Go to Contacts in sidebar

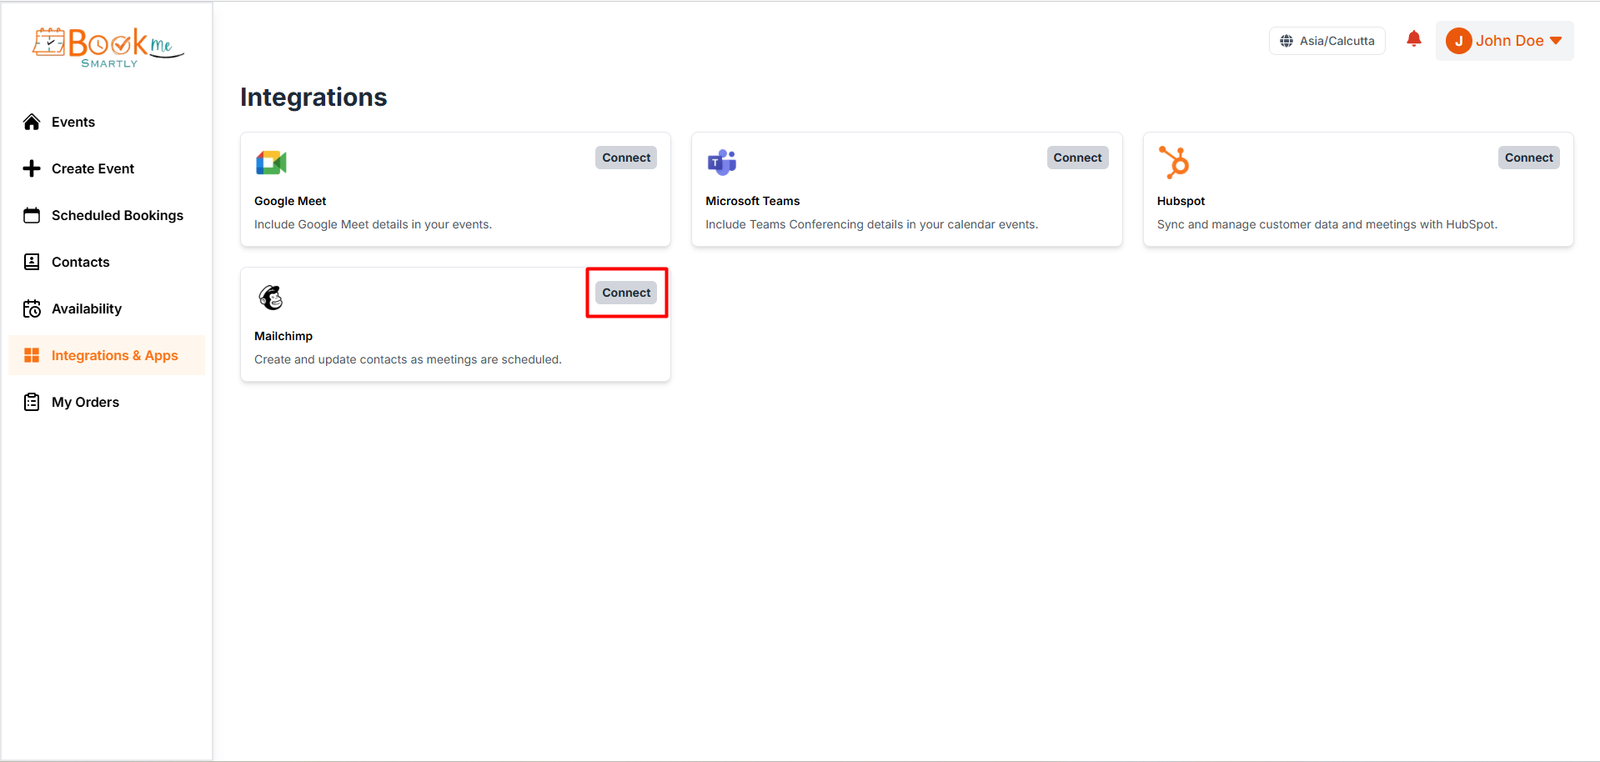(x=80, y=262)
